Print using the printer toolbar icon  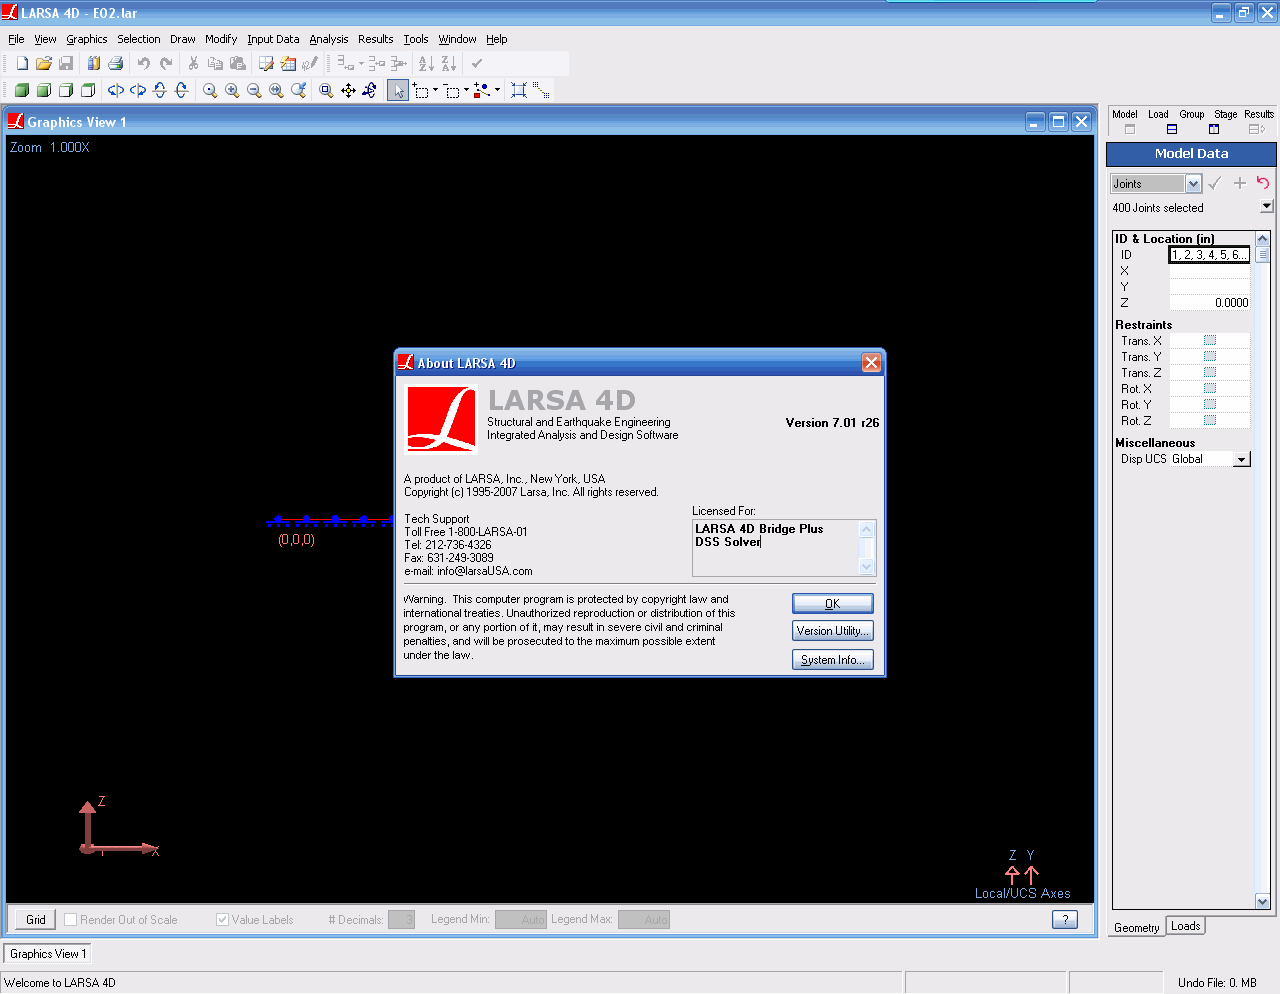[x=116, y=63]
